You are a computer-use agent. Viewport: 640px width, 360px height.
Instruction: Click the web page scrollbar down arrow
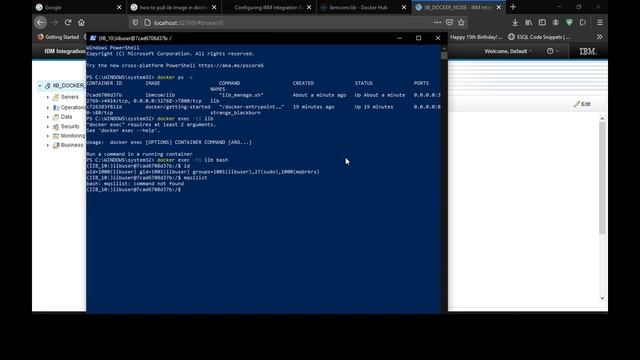point(602,298)
